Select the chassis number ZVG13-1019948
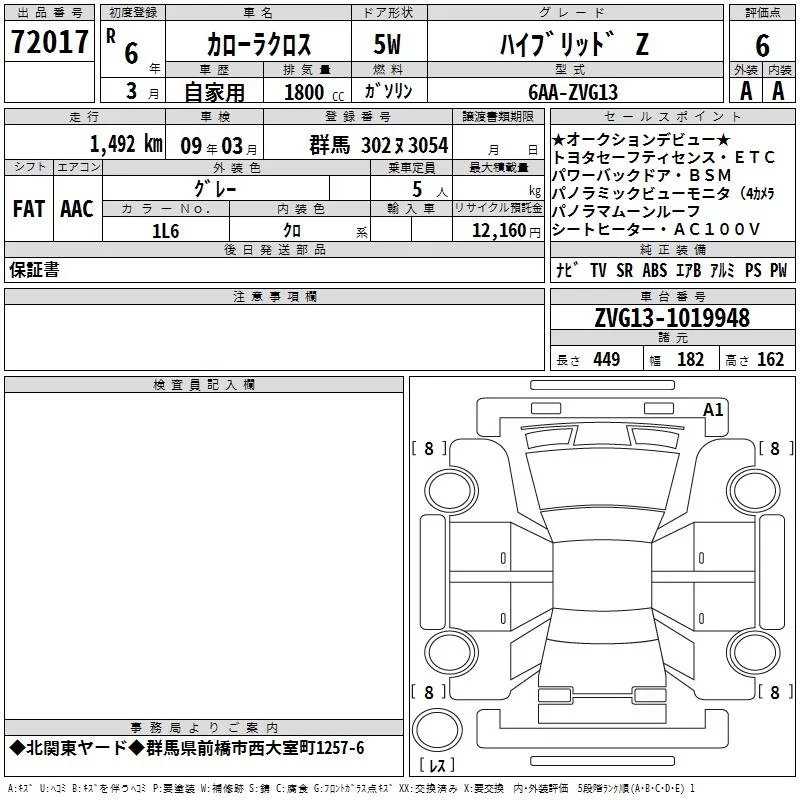Image resolution: width=800 pixels, height=800 pixels. pyautogui.click(x=672, y=318)
